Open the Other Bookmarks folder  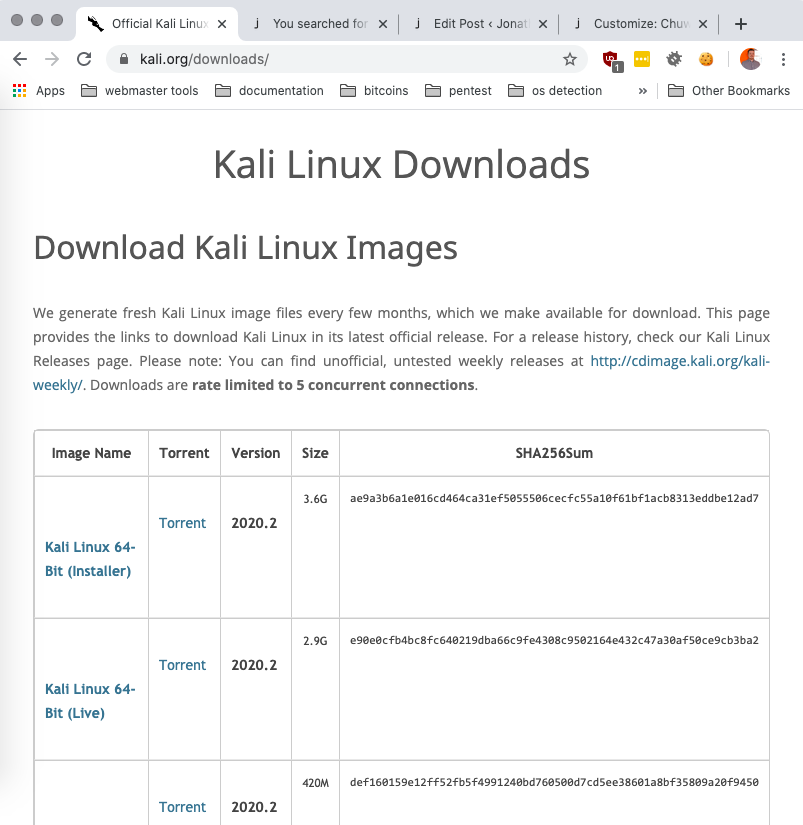coord(736,90)
